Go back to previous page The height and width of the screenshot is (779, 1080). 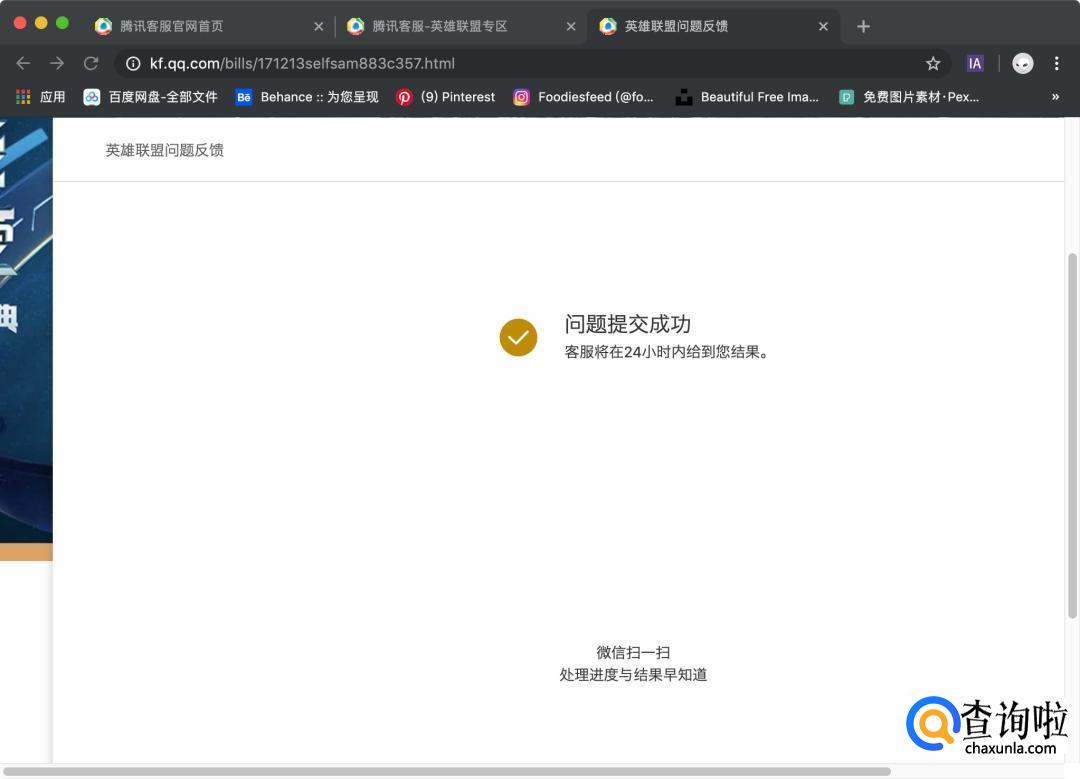(x=23, y=63)
